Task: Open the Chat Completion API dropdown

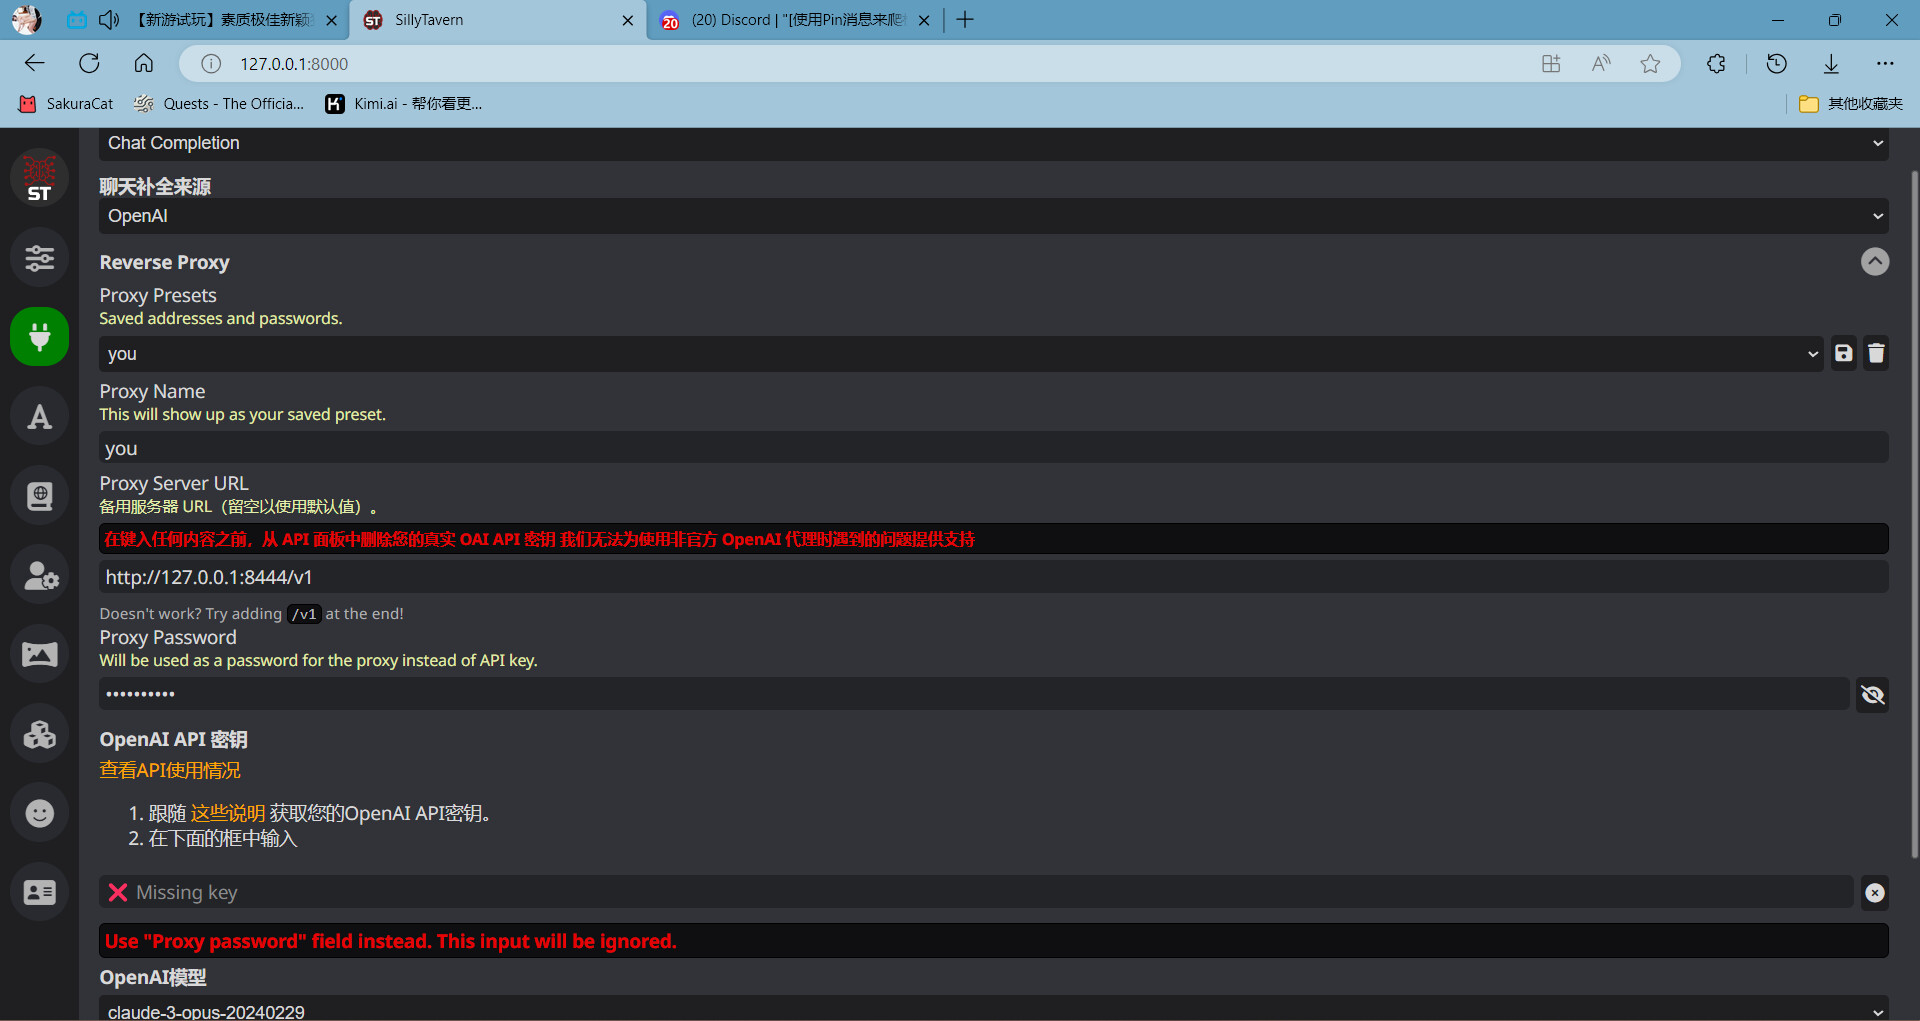Action: [x=992, y=143]
